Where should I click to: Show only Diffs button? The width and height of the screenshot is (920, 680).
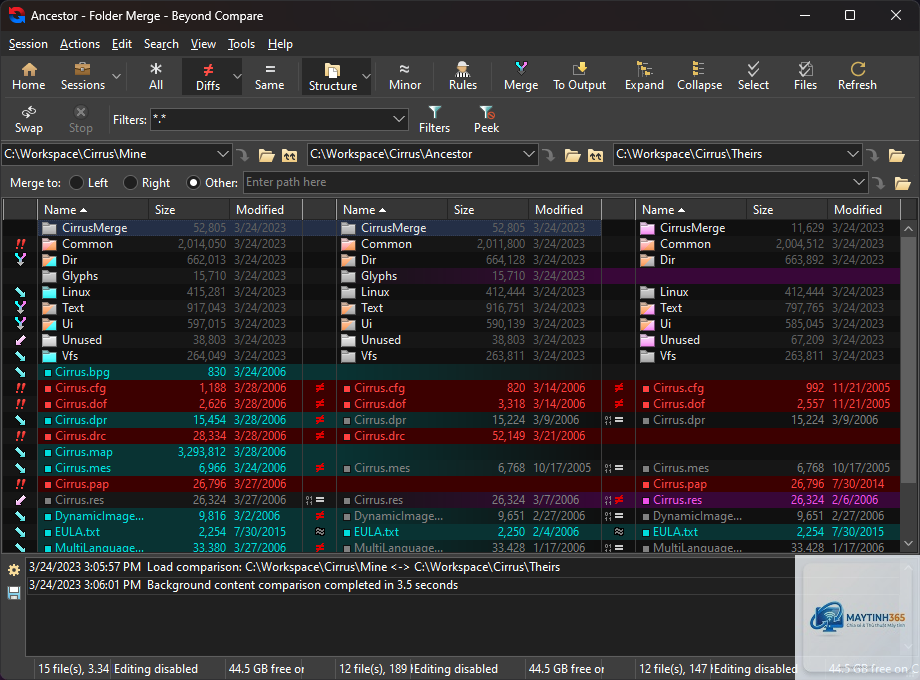[208, 76]
